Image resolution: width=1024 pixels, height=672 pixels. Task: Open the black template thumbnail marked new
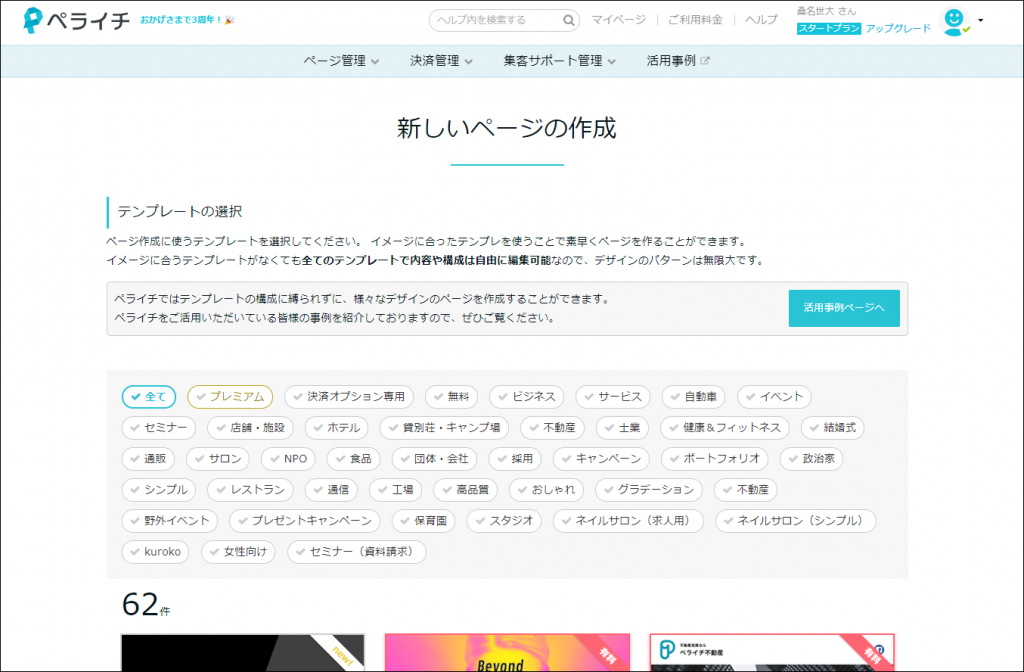coord(242,652)
